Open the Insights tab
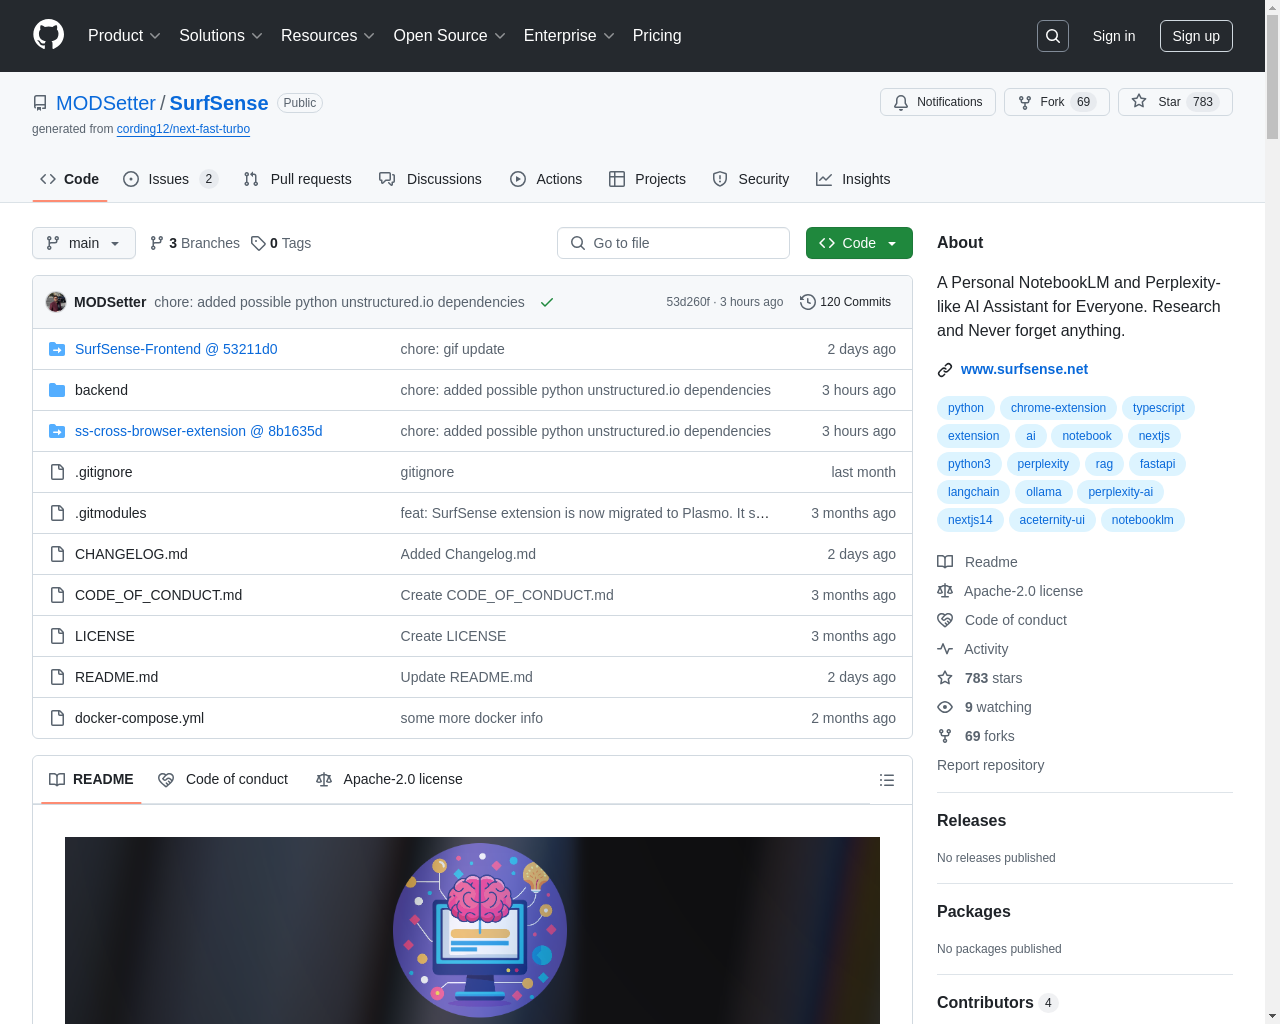Image resolution: width=1280 pixels, height=1024 pixels. click(x=853, y=179)
